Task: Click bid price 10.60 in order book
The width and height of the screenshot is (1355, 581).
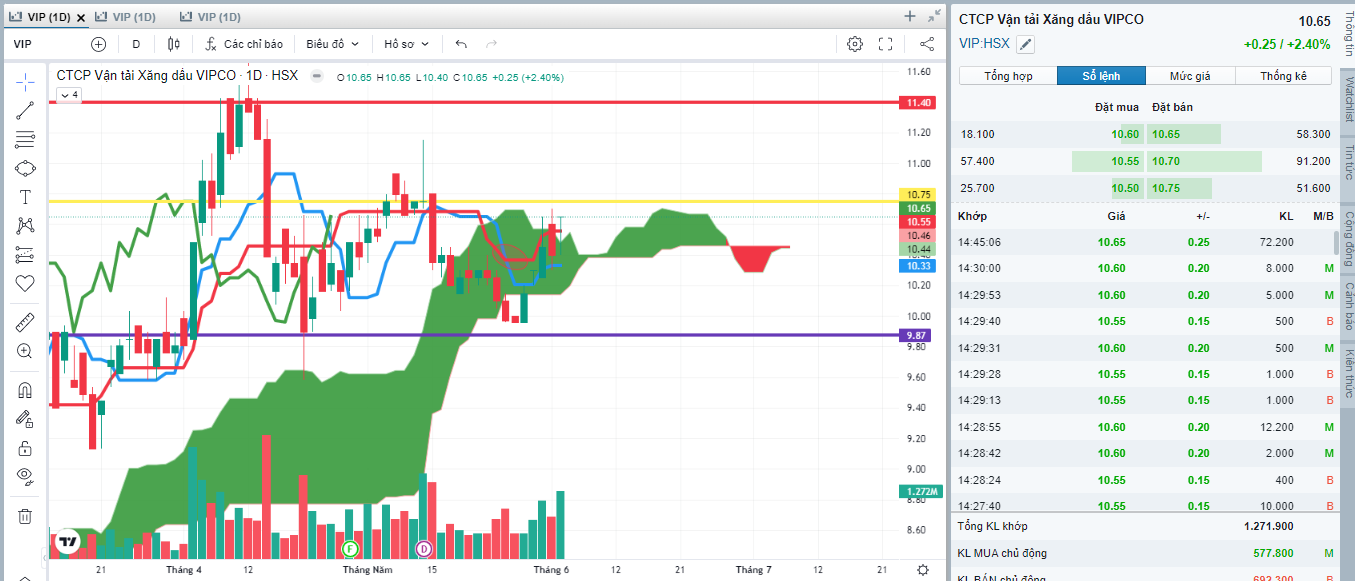Action: pyautogui.click(x=1126, y=134)
